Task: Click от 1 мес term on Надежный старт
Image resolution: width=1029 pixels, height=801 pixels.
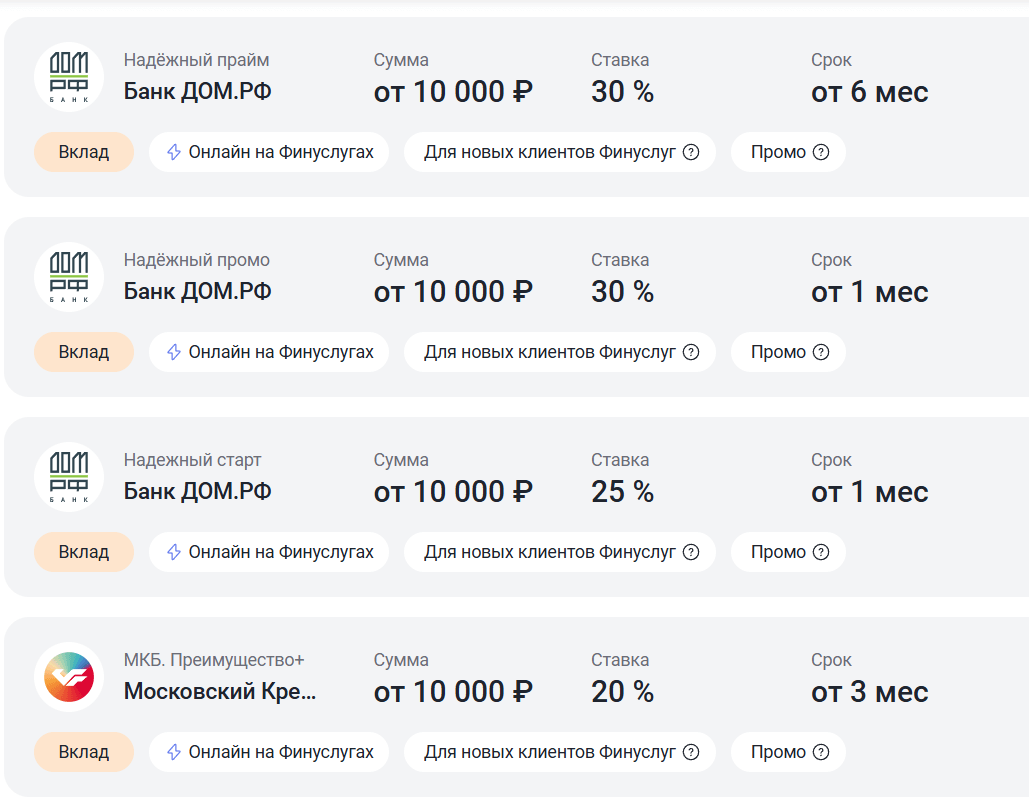Action: click(x=870, y=492)
